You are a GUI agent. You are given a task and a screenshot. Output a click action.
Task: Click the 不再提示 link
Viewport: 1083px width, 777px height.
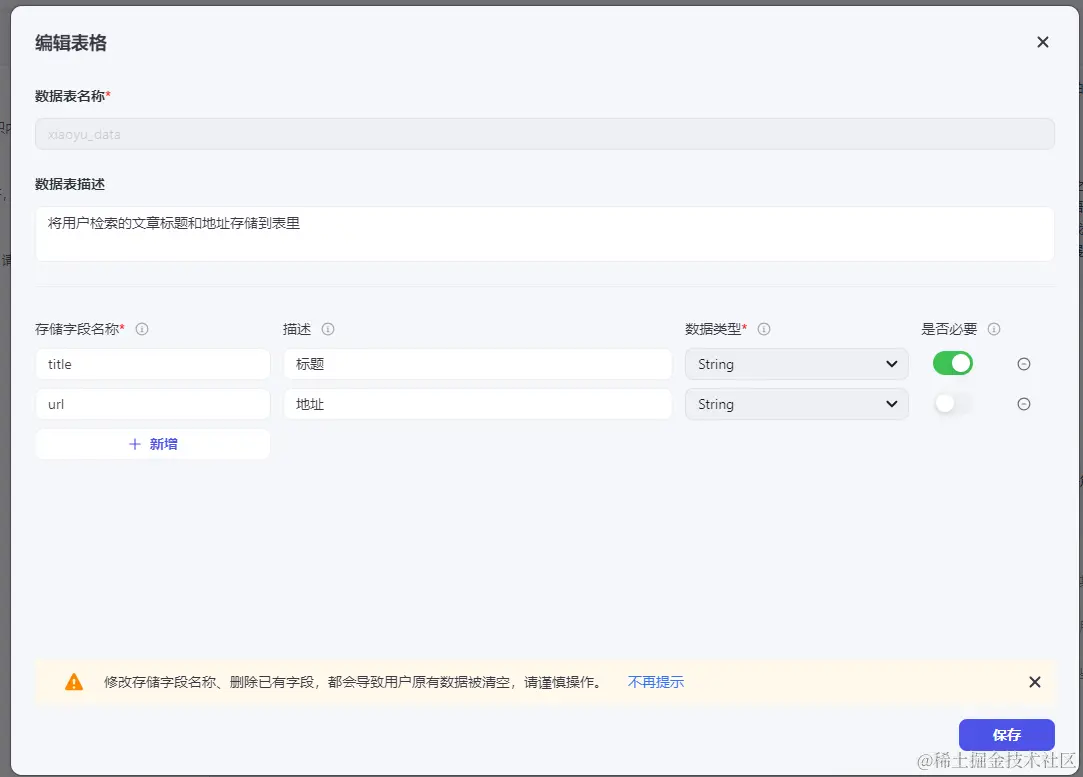click(x=655, y=682)
